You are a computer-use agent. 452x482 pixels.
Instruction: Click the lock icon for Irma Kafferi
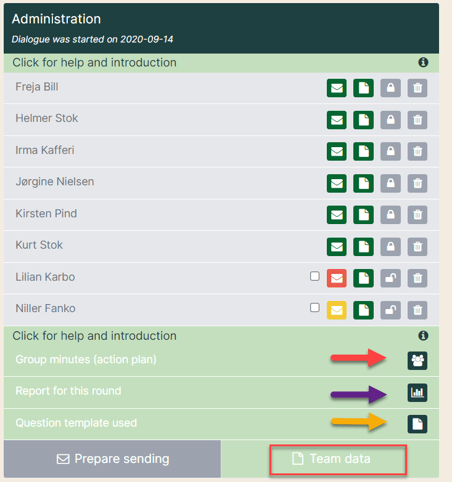(390, 151)
